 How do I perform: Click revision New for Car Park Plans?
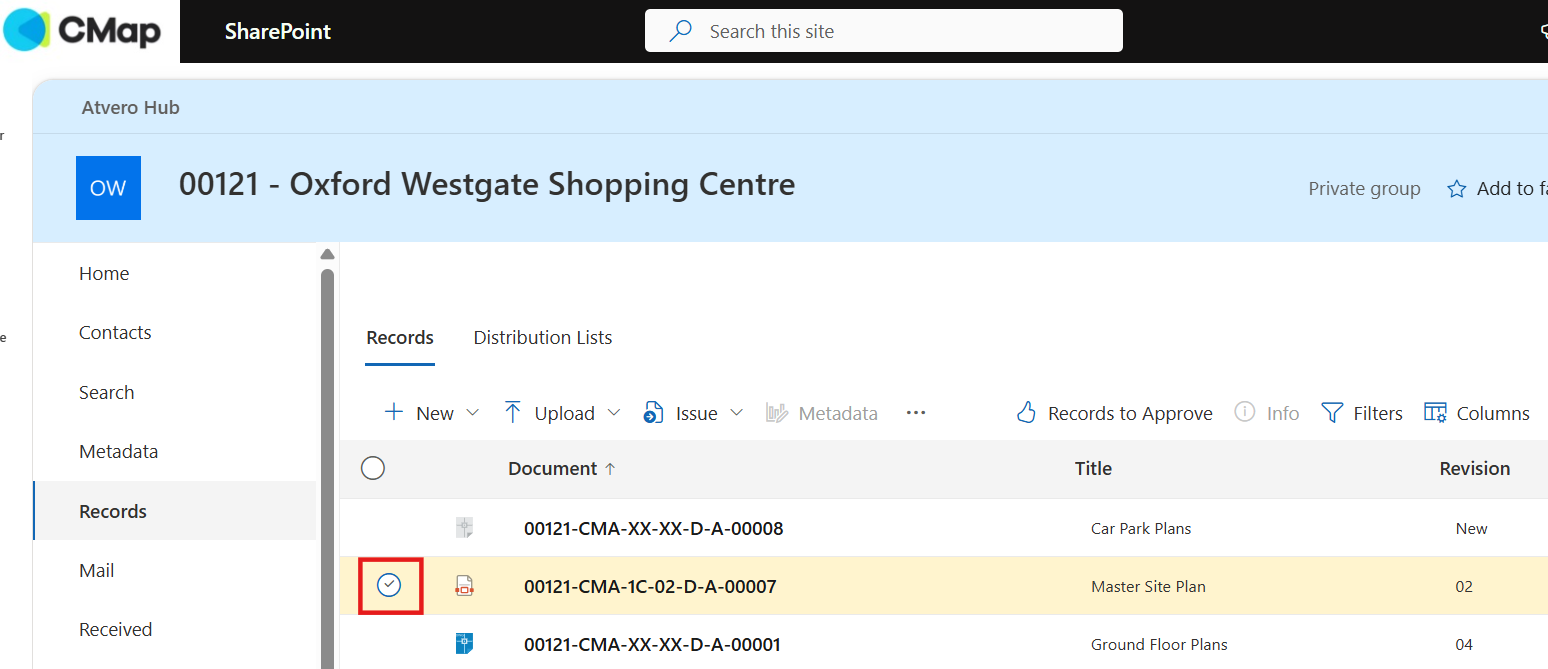[x=1472, y=528]
